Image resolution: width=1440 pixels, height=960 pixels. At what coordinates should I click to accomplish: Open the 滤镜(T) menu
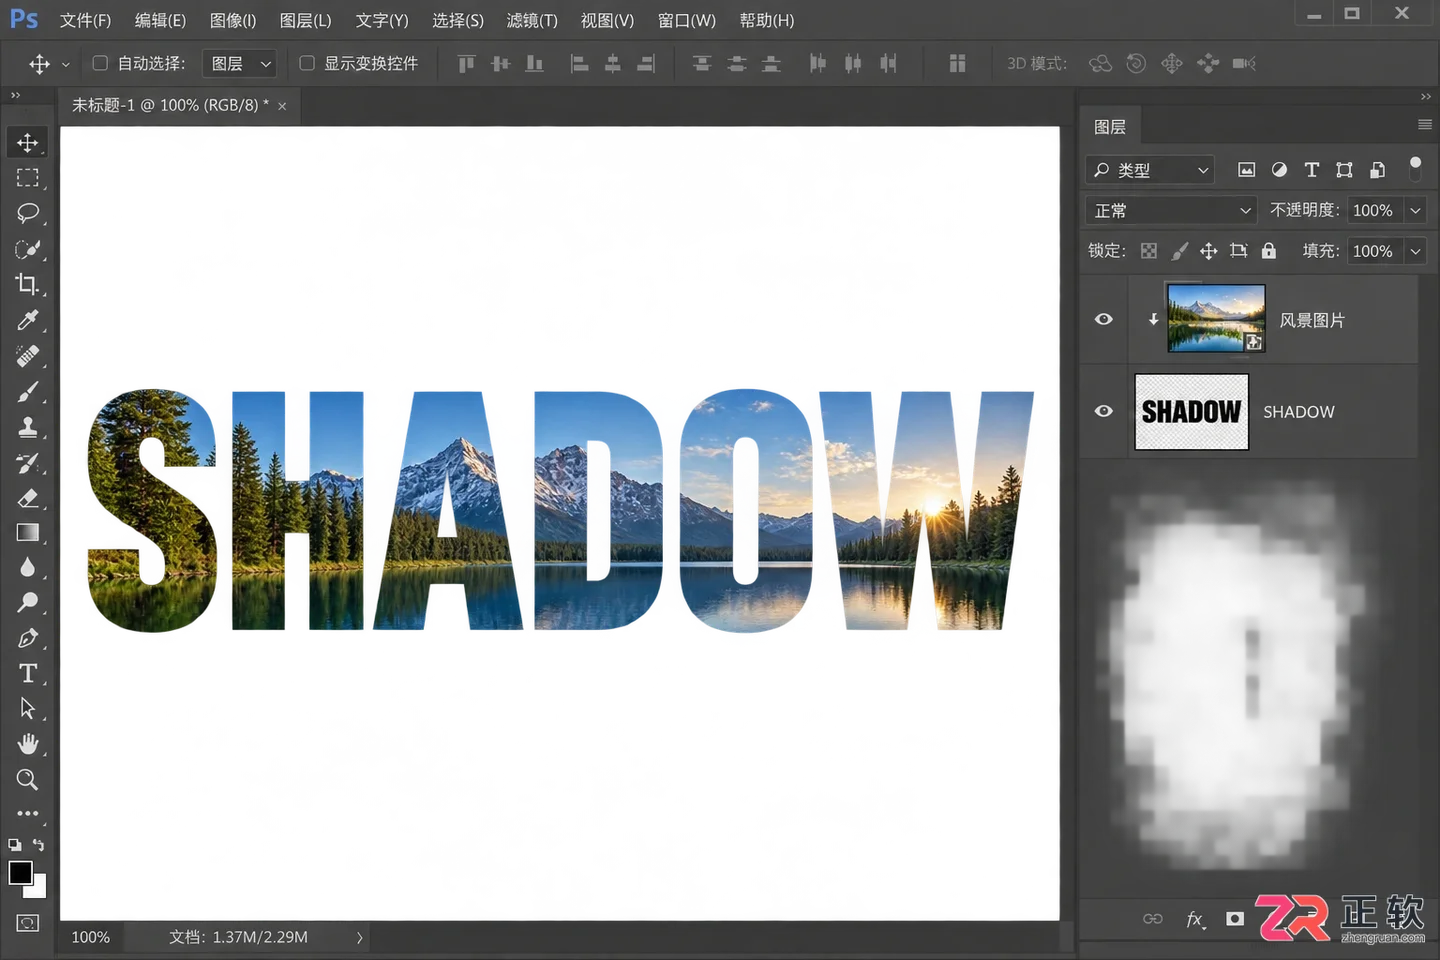[x=532, y=20]
